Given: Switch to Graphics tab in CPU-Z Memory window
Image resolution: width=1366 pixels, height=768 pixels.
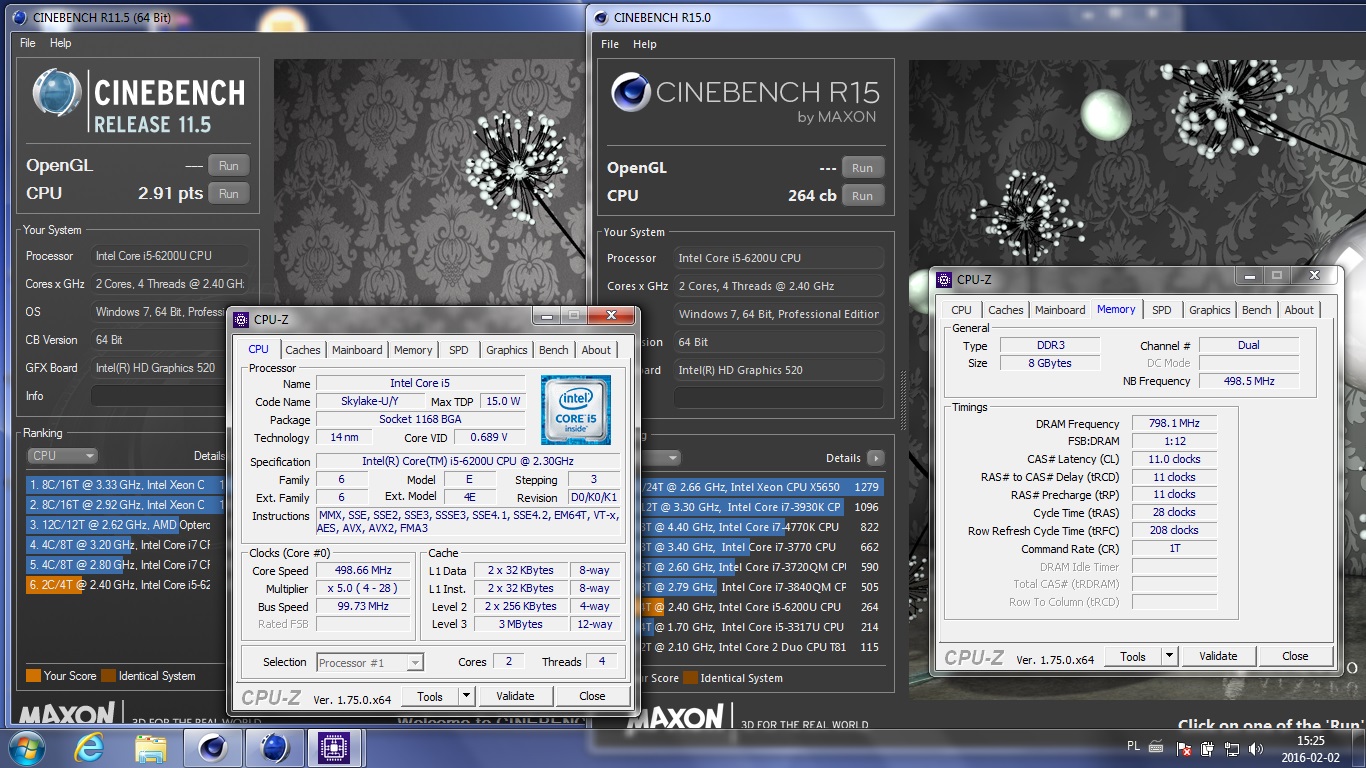Looking at the screenshot, I should pyautogui.click(x=1210, y=310).
